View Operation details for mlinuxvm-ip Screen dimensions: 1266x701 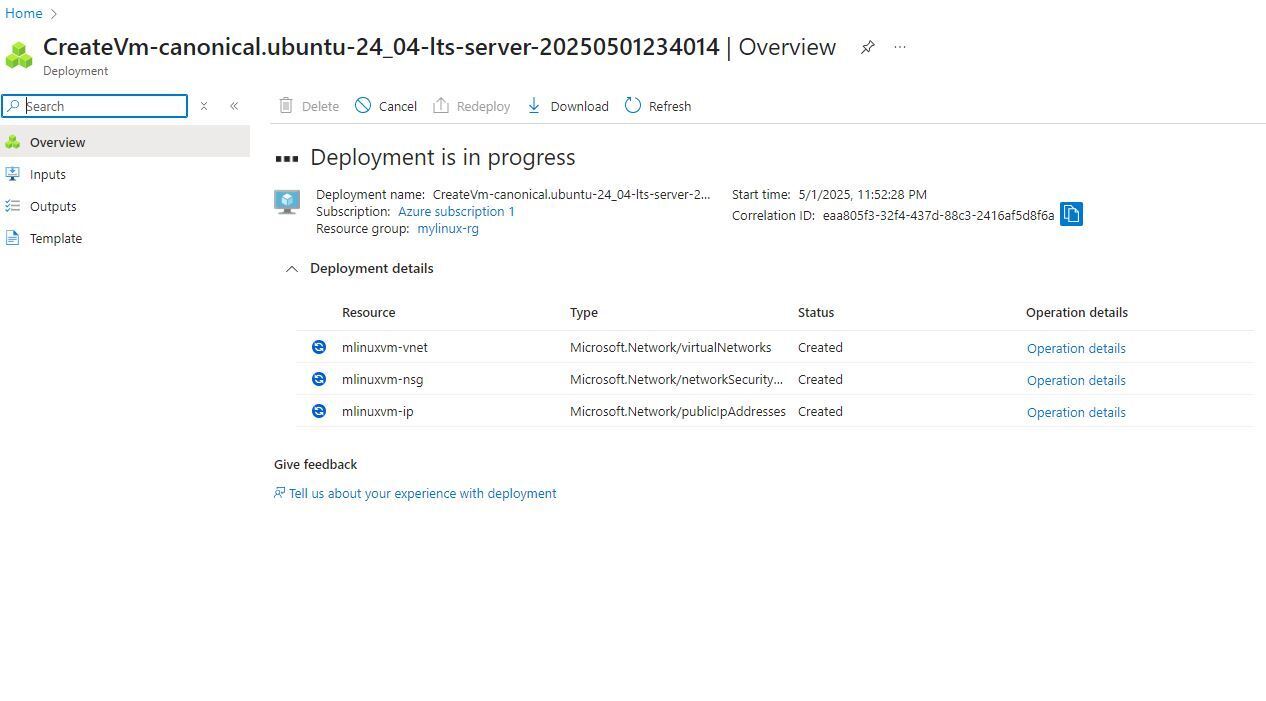coord(1076,412)
